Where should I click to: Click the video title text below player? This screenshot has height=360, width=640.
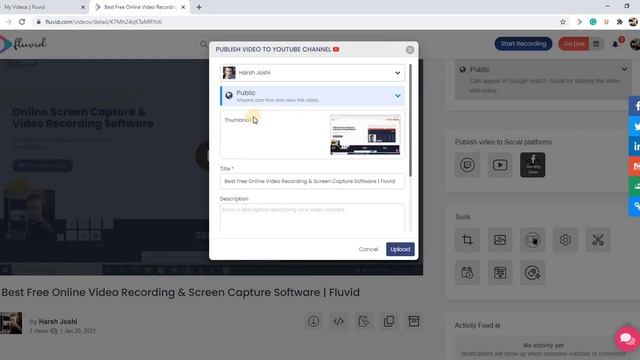(x=181, y=292)
